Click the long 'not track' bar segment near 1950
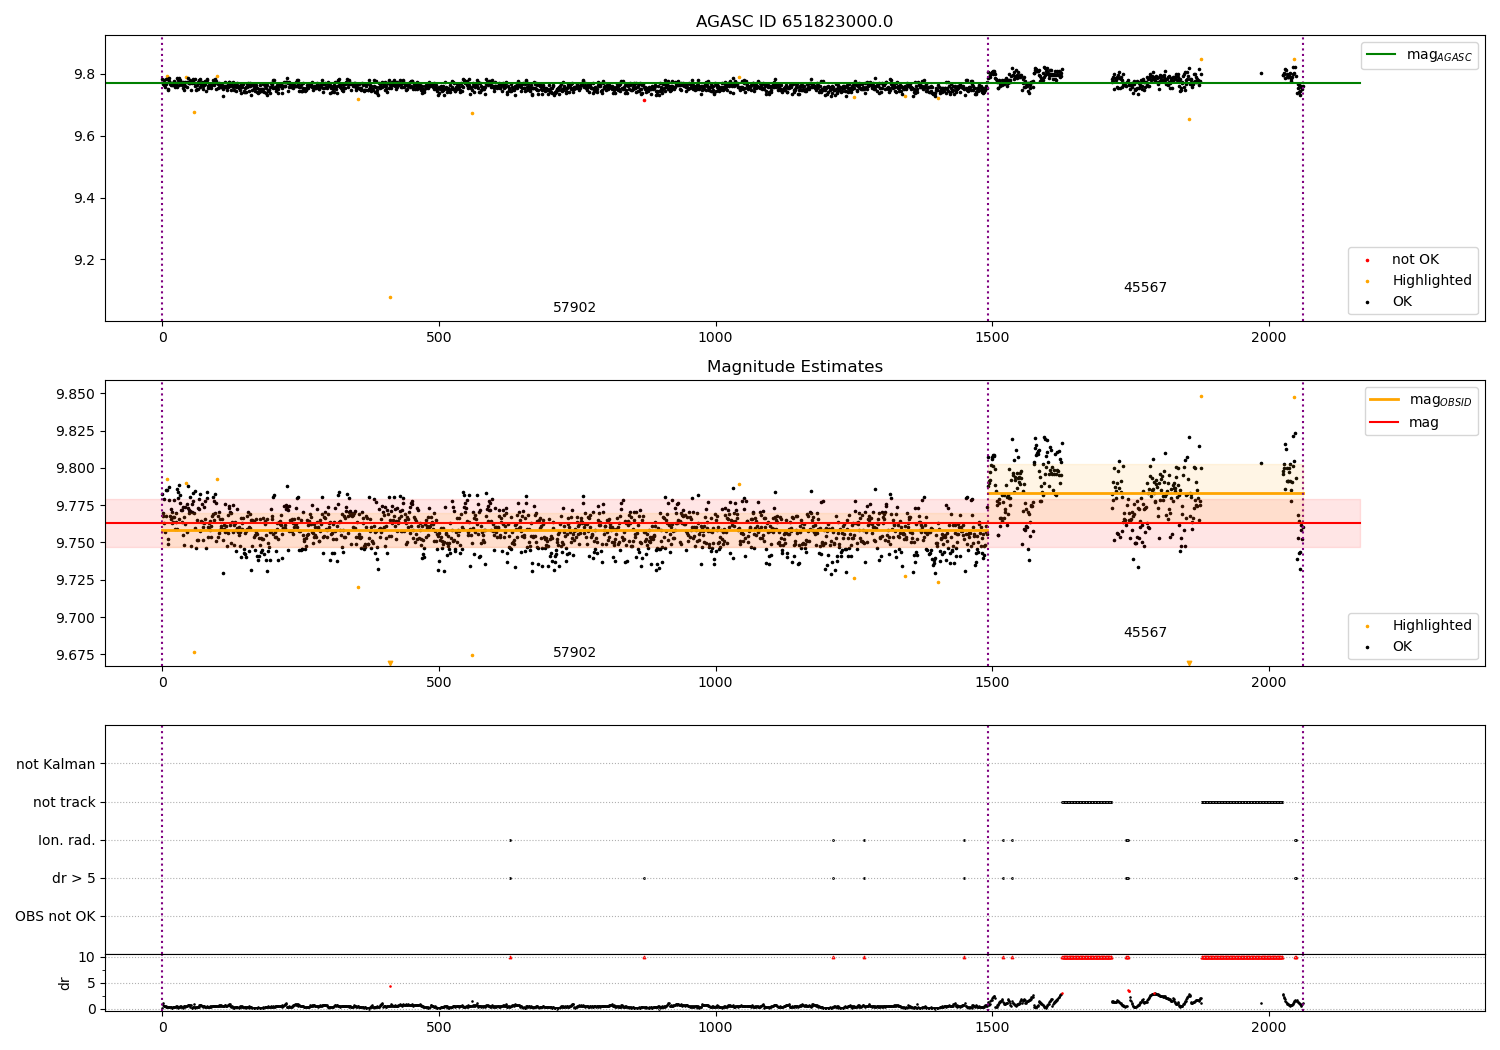This screenshot has height=1050, width=1500. click(x=1243, y=802)
